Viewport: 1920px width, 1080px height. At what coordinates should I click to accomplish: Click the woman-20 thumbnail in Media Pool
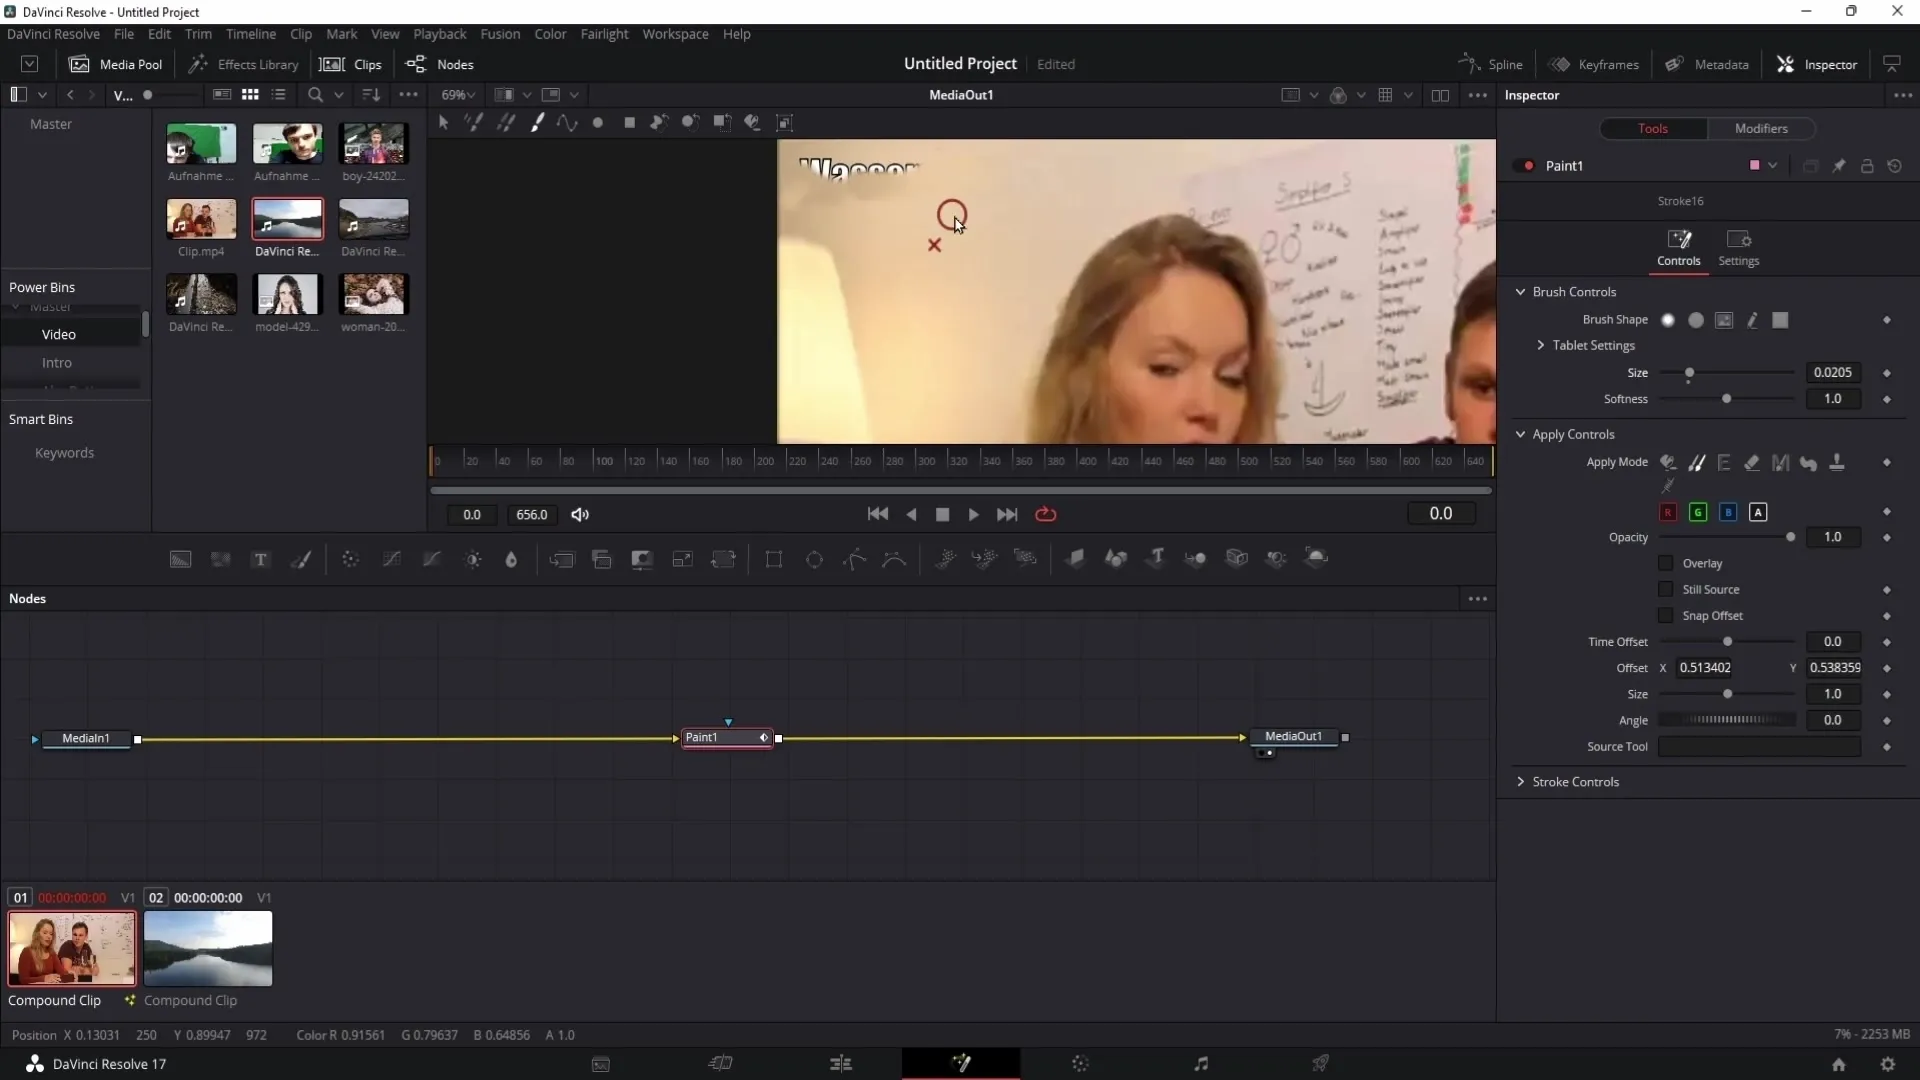tap(375, 295)
